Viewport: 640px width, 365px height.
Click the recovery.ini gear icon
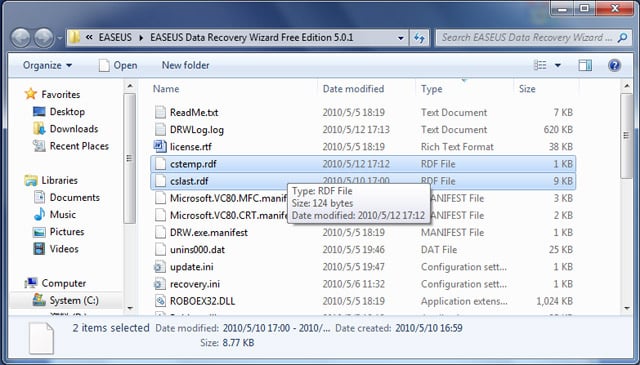(159, 284)
